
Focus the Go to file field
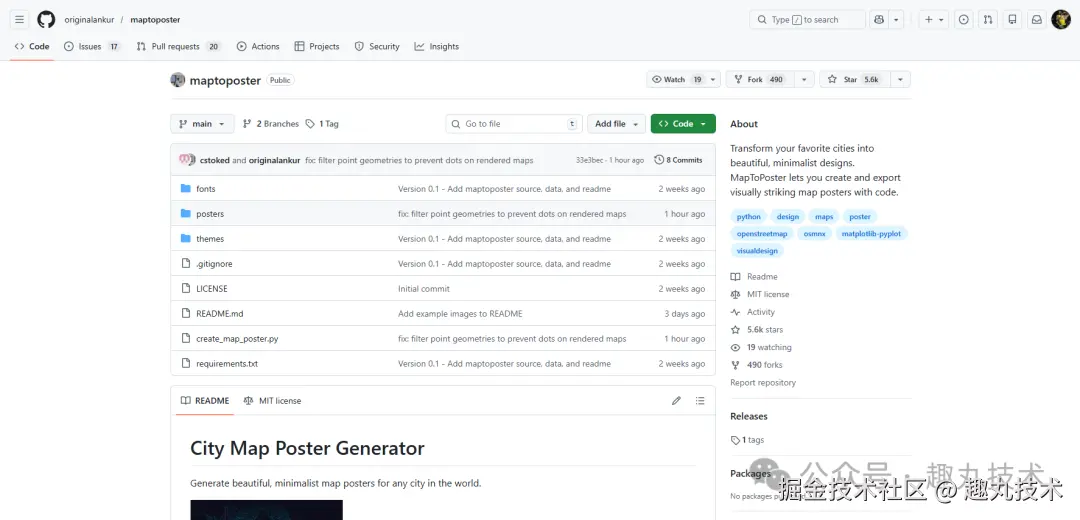coord(514,124)
